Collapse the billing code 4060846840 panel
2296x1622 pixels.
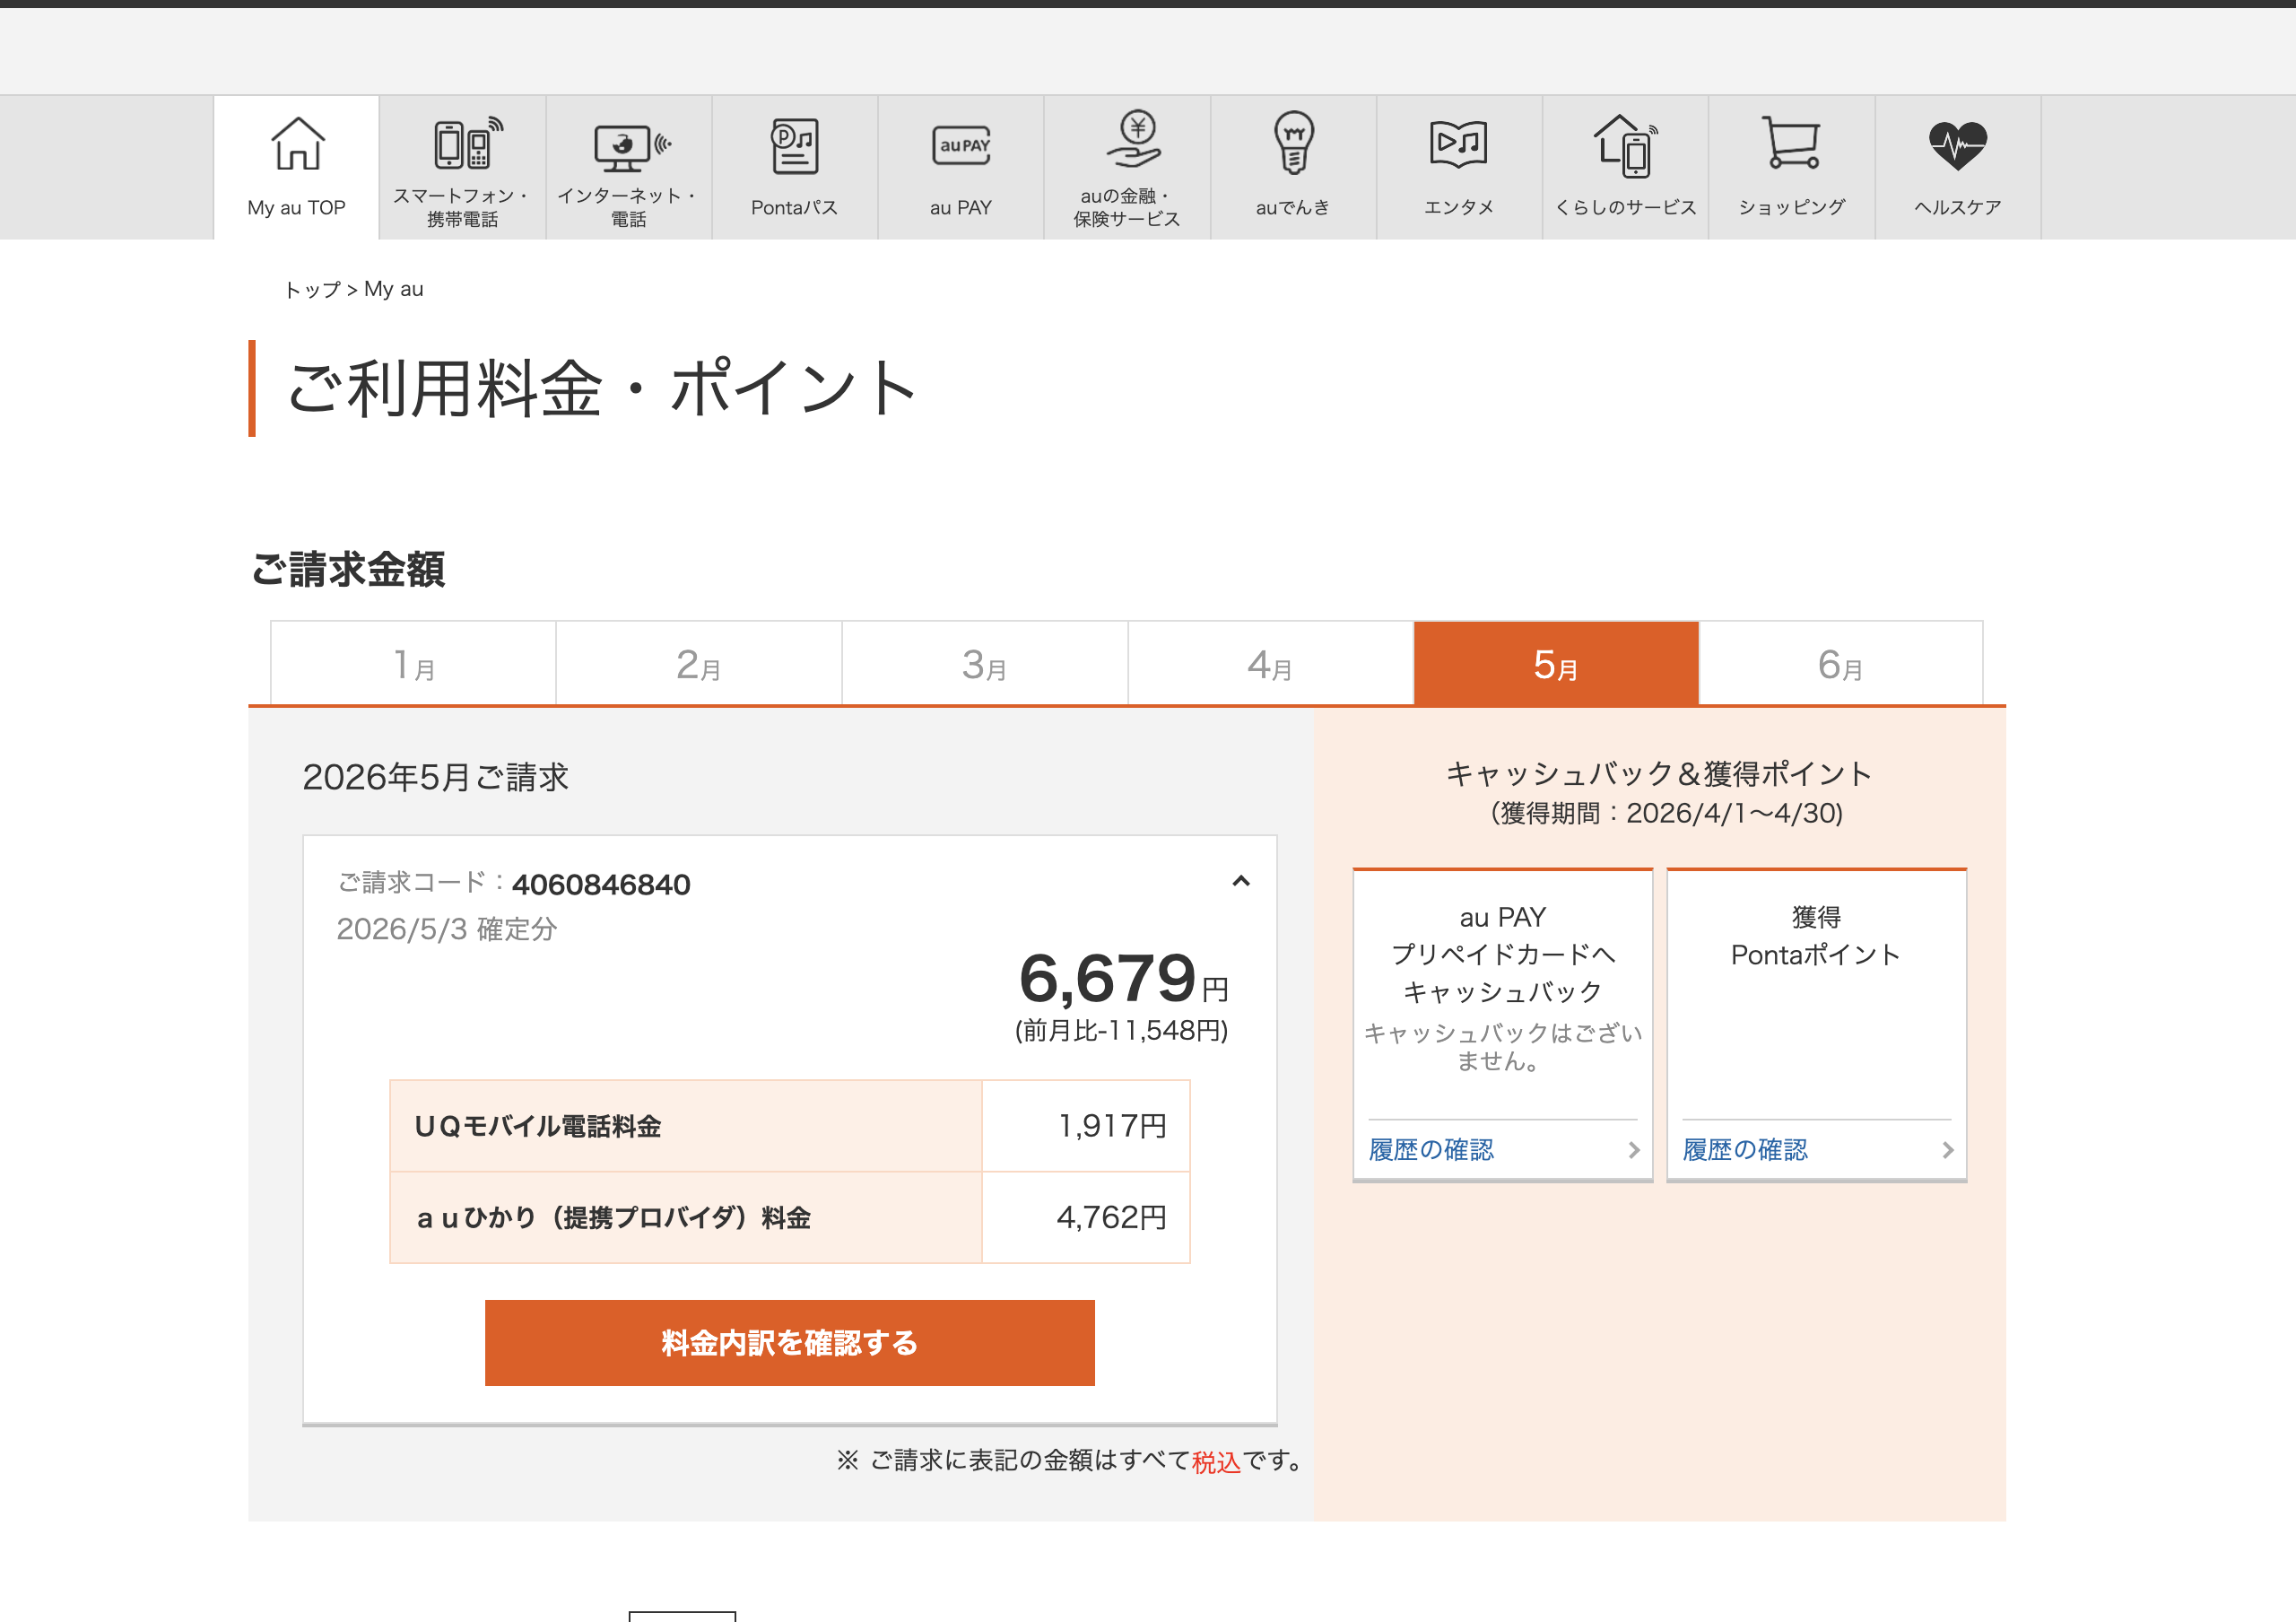pyautogui.click(x=1241, y=881)
